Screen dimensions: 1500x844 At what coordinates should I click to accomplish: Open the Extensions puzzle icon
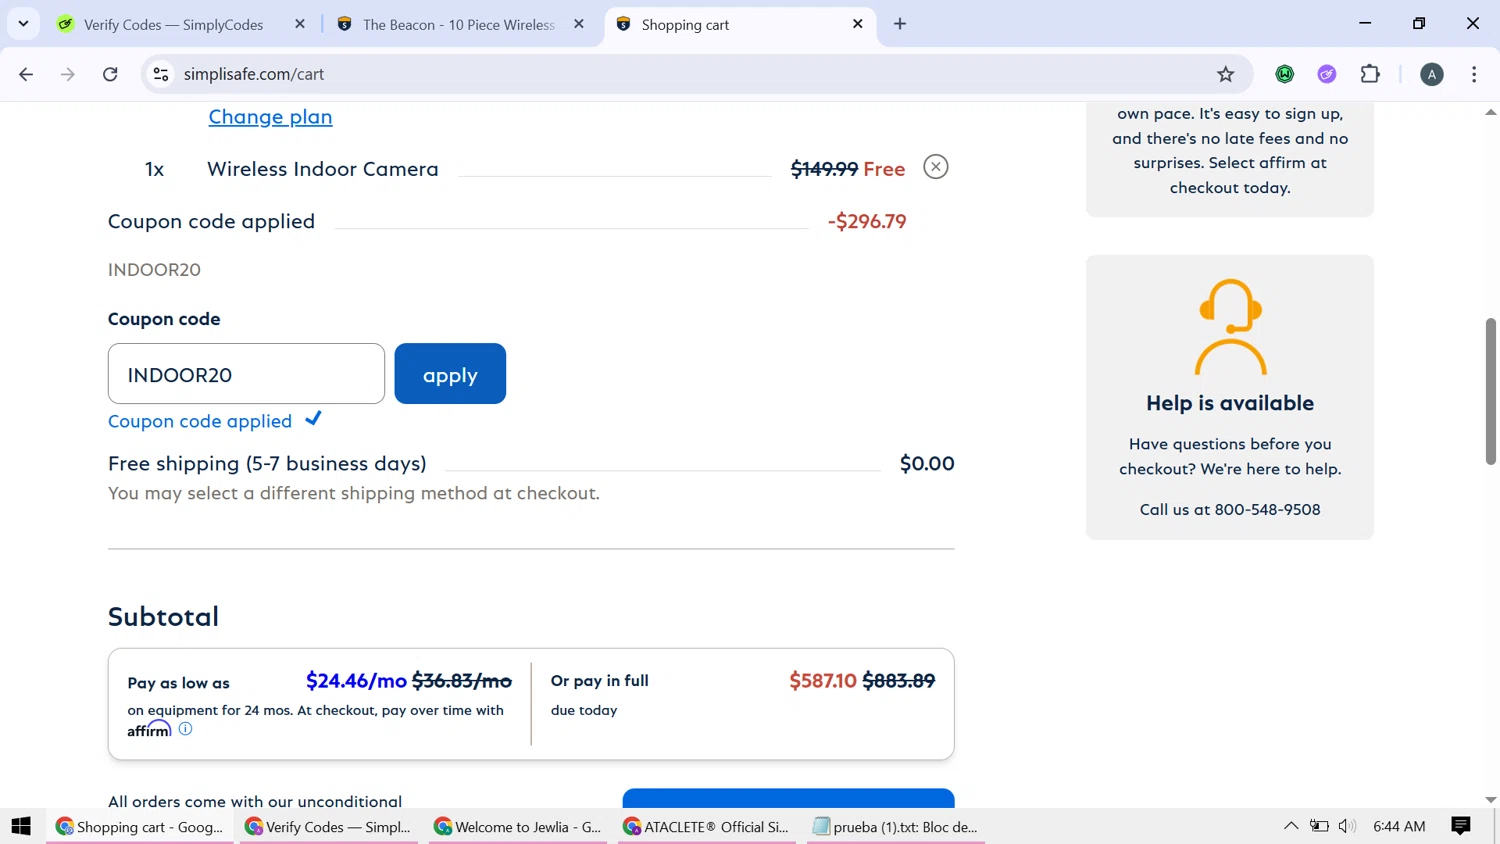click(1370, 74)
